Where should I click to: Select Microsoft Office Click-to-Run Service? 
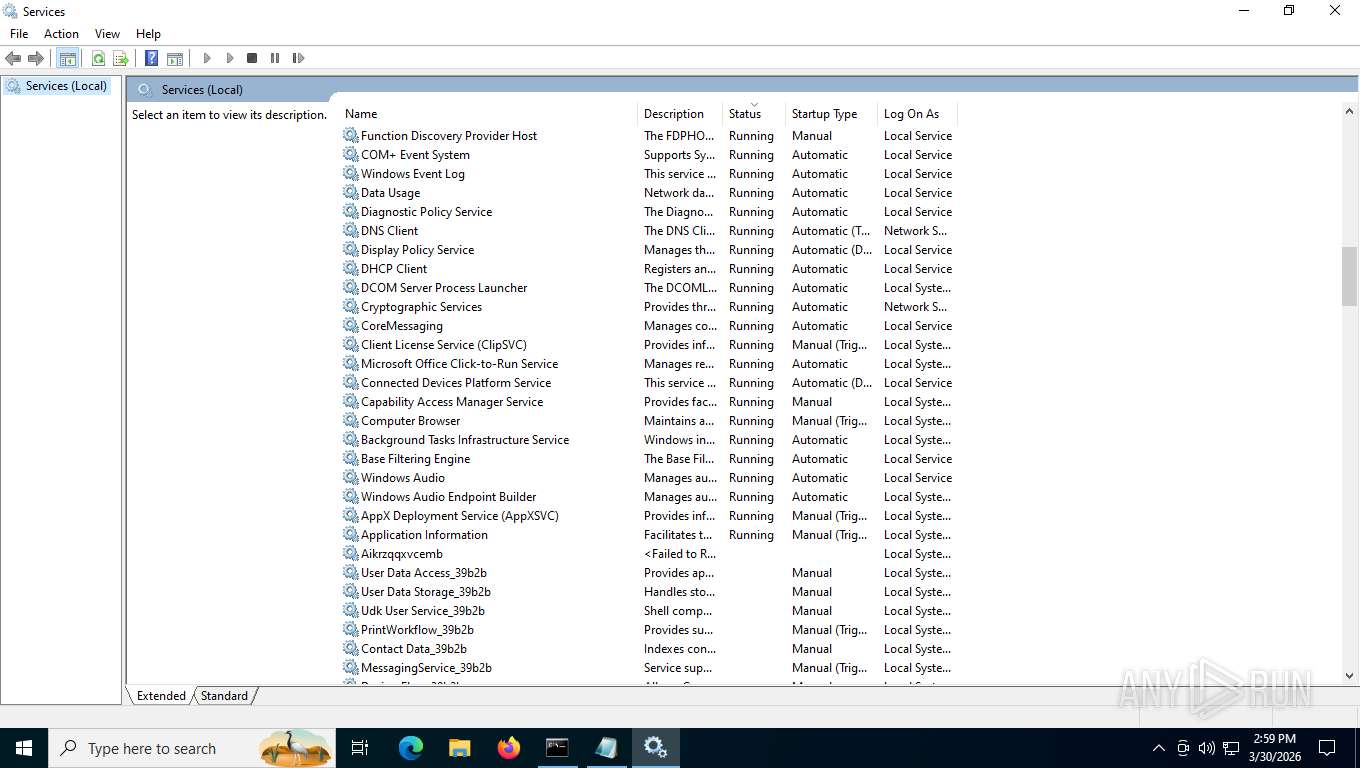click(x=648, y=364)
